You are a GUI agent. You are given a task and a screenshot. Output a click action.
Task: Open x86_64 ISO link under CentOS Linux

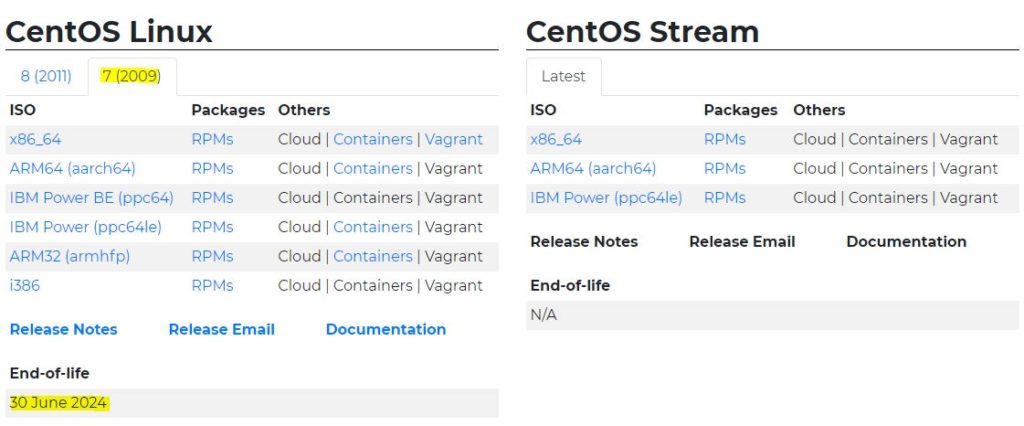tap(35, 139)
